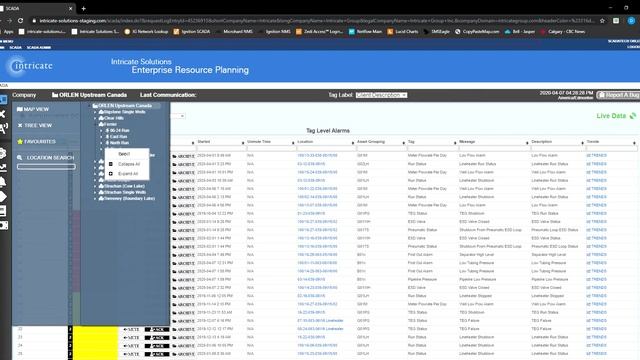This screenshot has width=640, height=360.
Task: Click the Intricate logo in the header
Action: (29, 66)
